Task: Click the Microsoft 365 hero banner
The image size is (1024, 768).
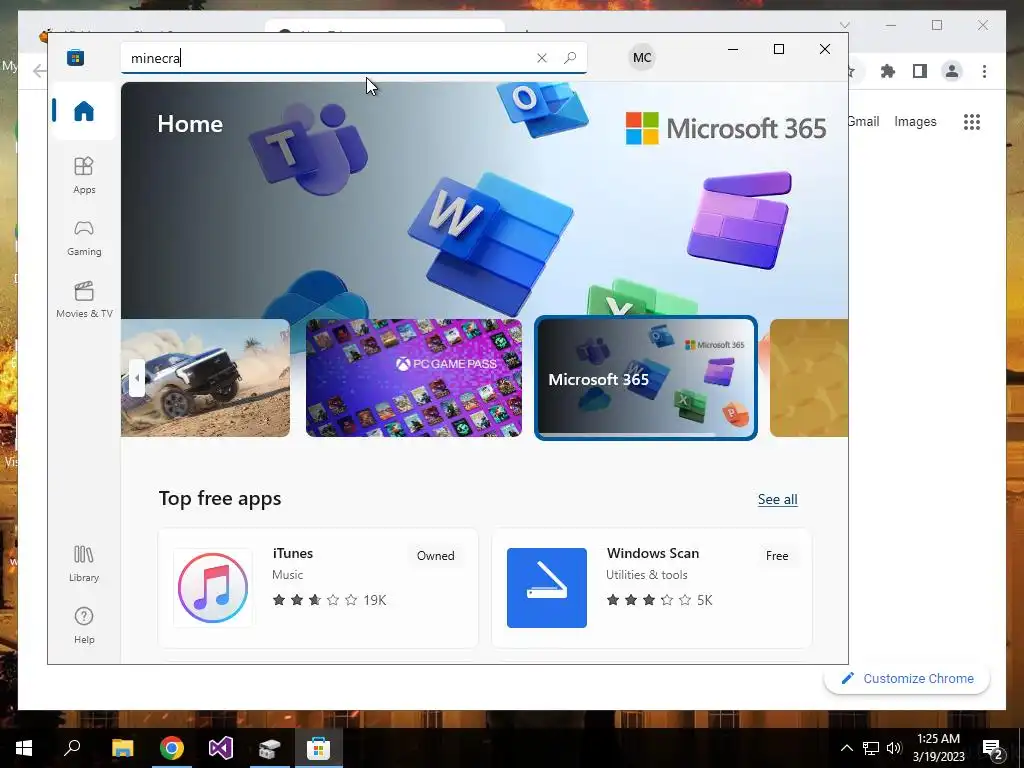Action: coord(484,199)
